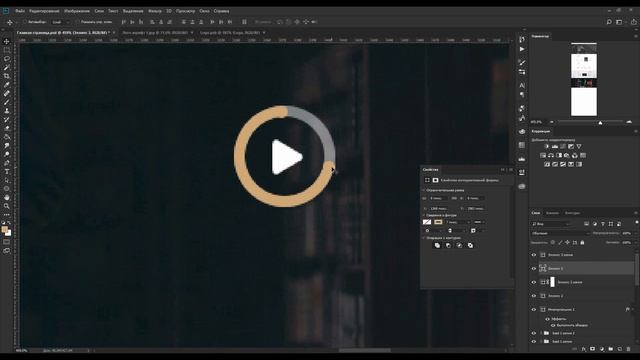Delete layer using trash icon
640x360 pixels.
coord(629,349)
